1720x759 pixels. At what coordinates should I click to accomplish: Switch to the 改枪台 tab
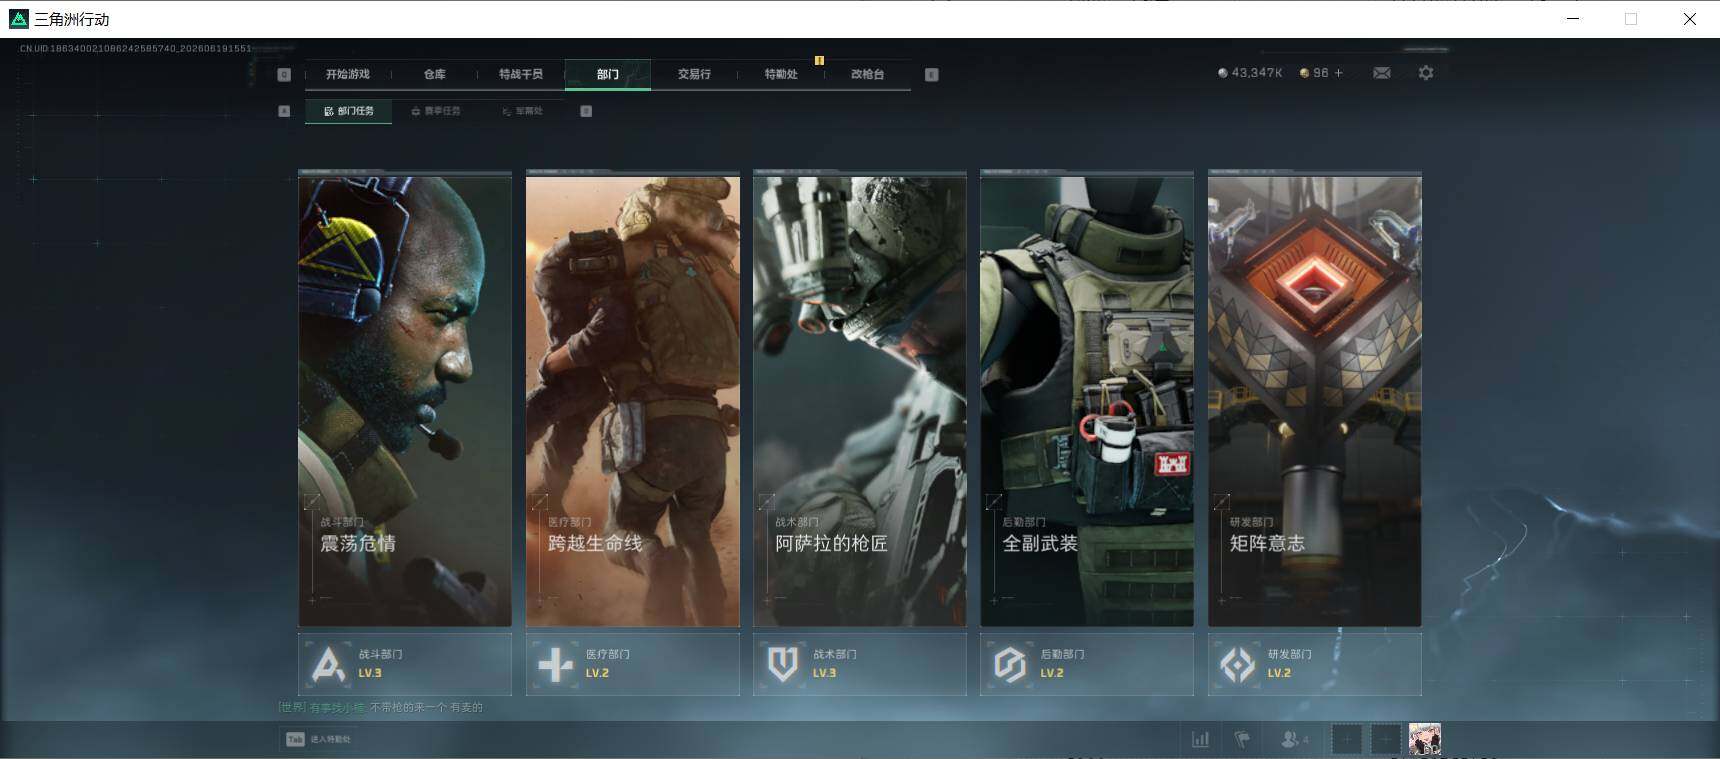[867, 74]
